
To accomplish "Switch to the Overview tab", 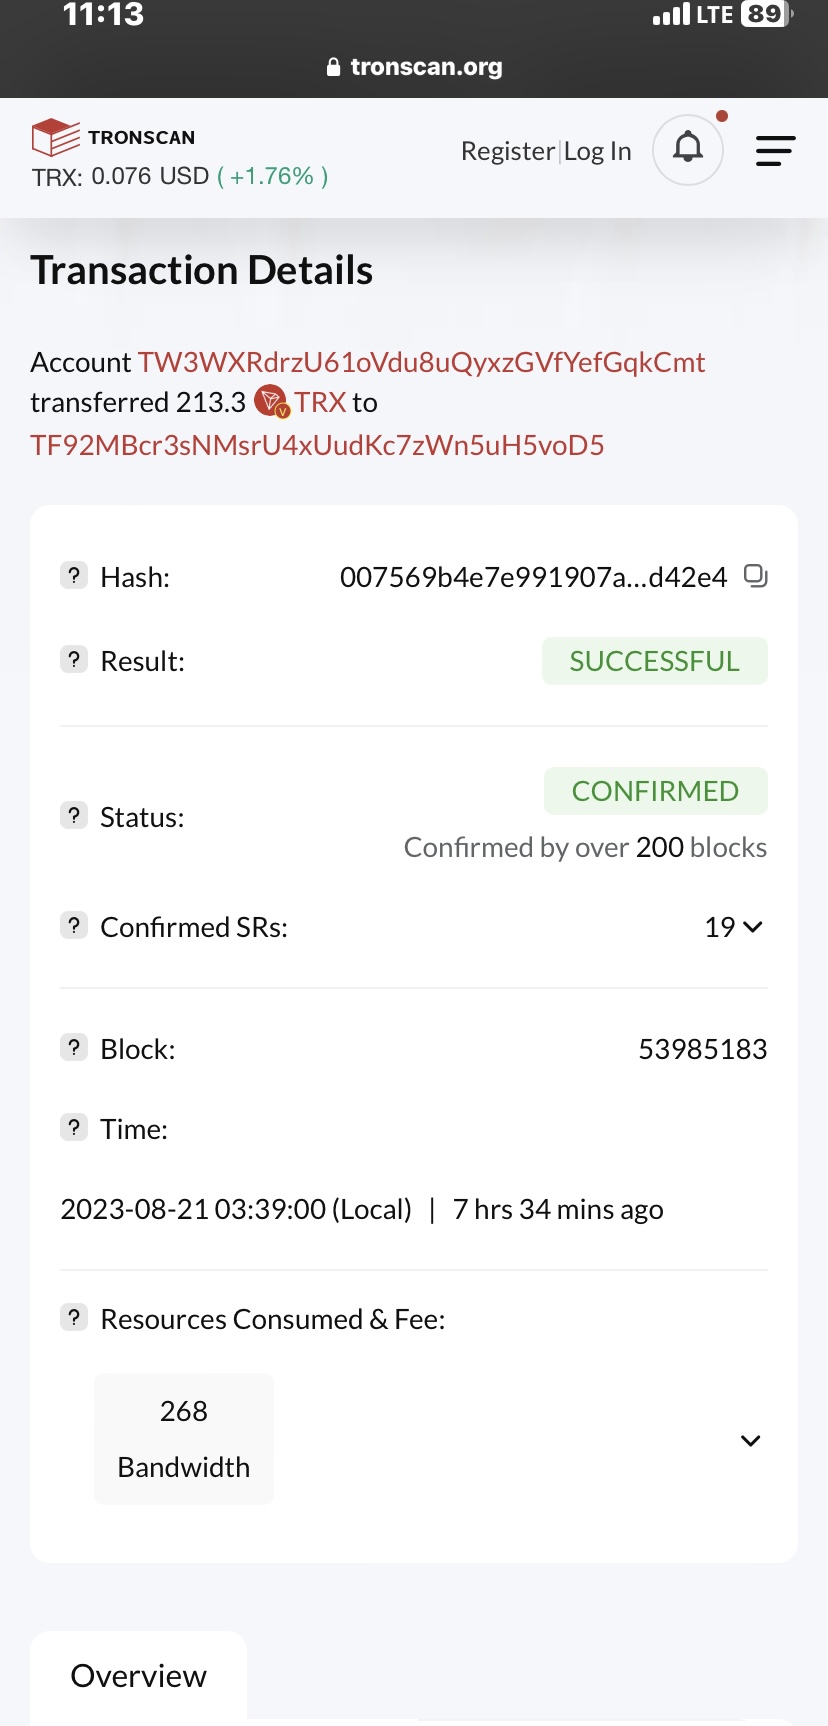I will (139, 1676).
